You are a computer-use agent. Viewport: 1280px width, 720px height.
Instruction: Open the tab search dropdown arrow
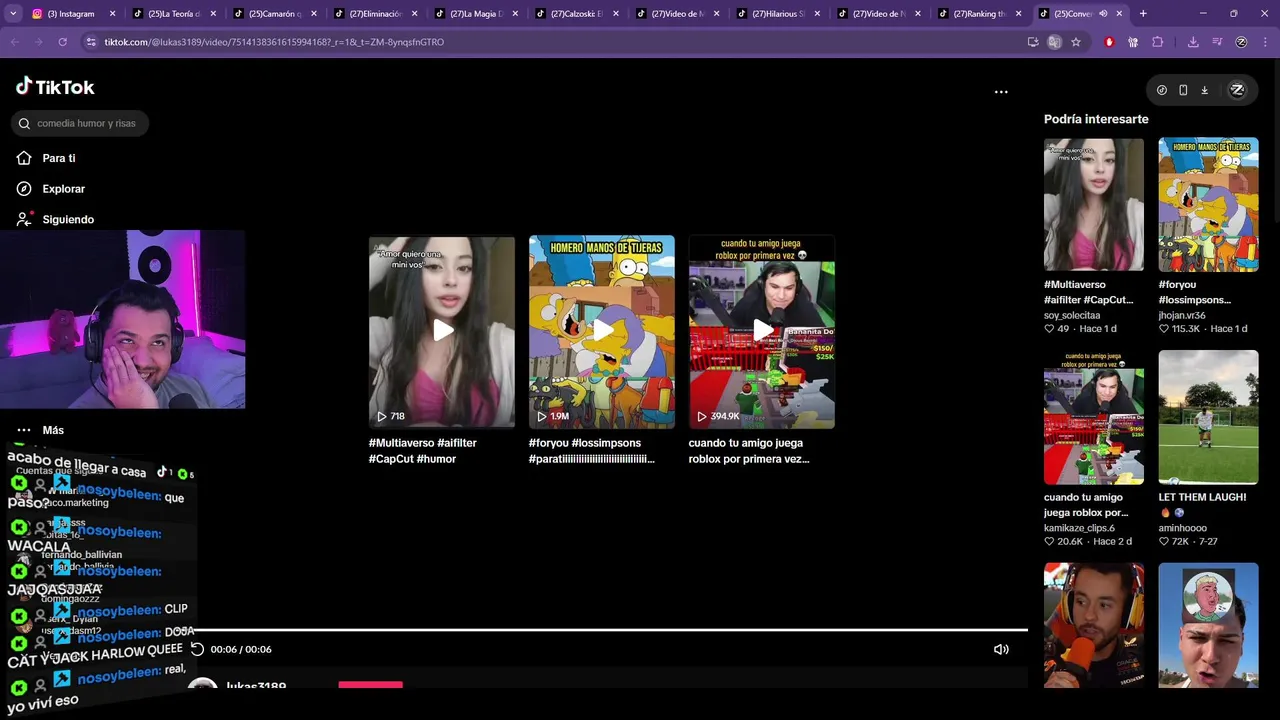(x=13, y=14)
